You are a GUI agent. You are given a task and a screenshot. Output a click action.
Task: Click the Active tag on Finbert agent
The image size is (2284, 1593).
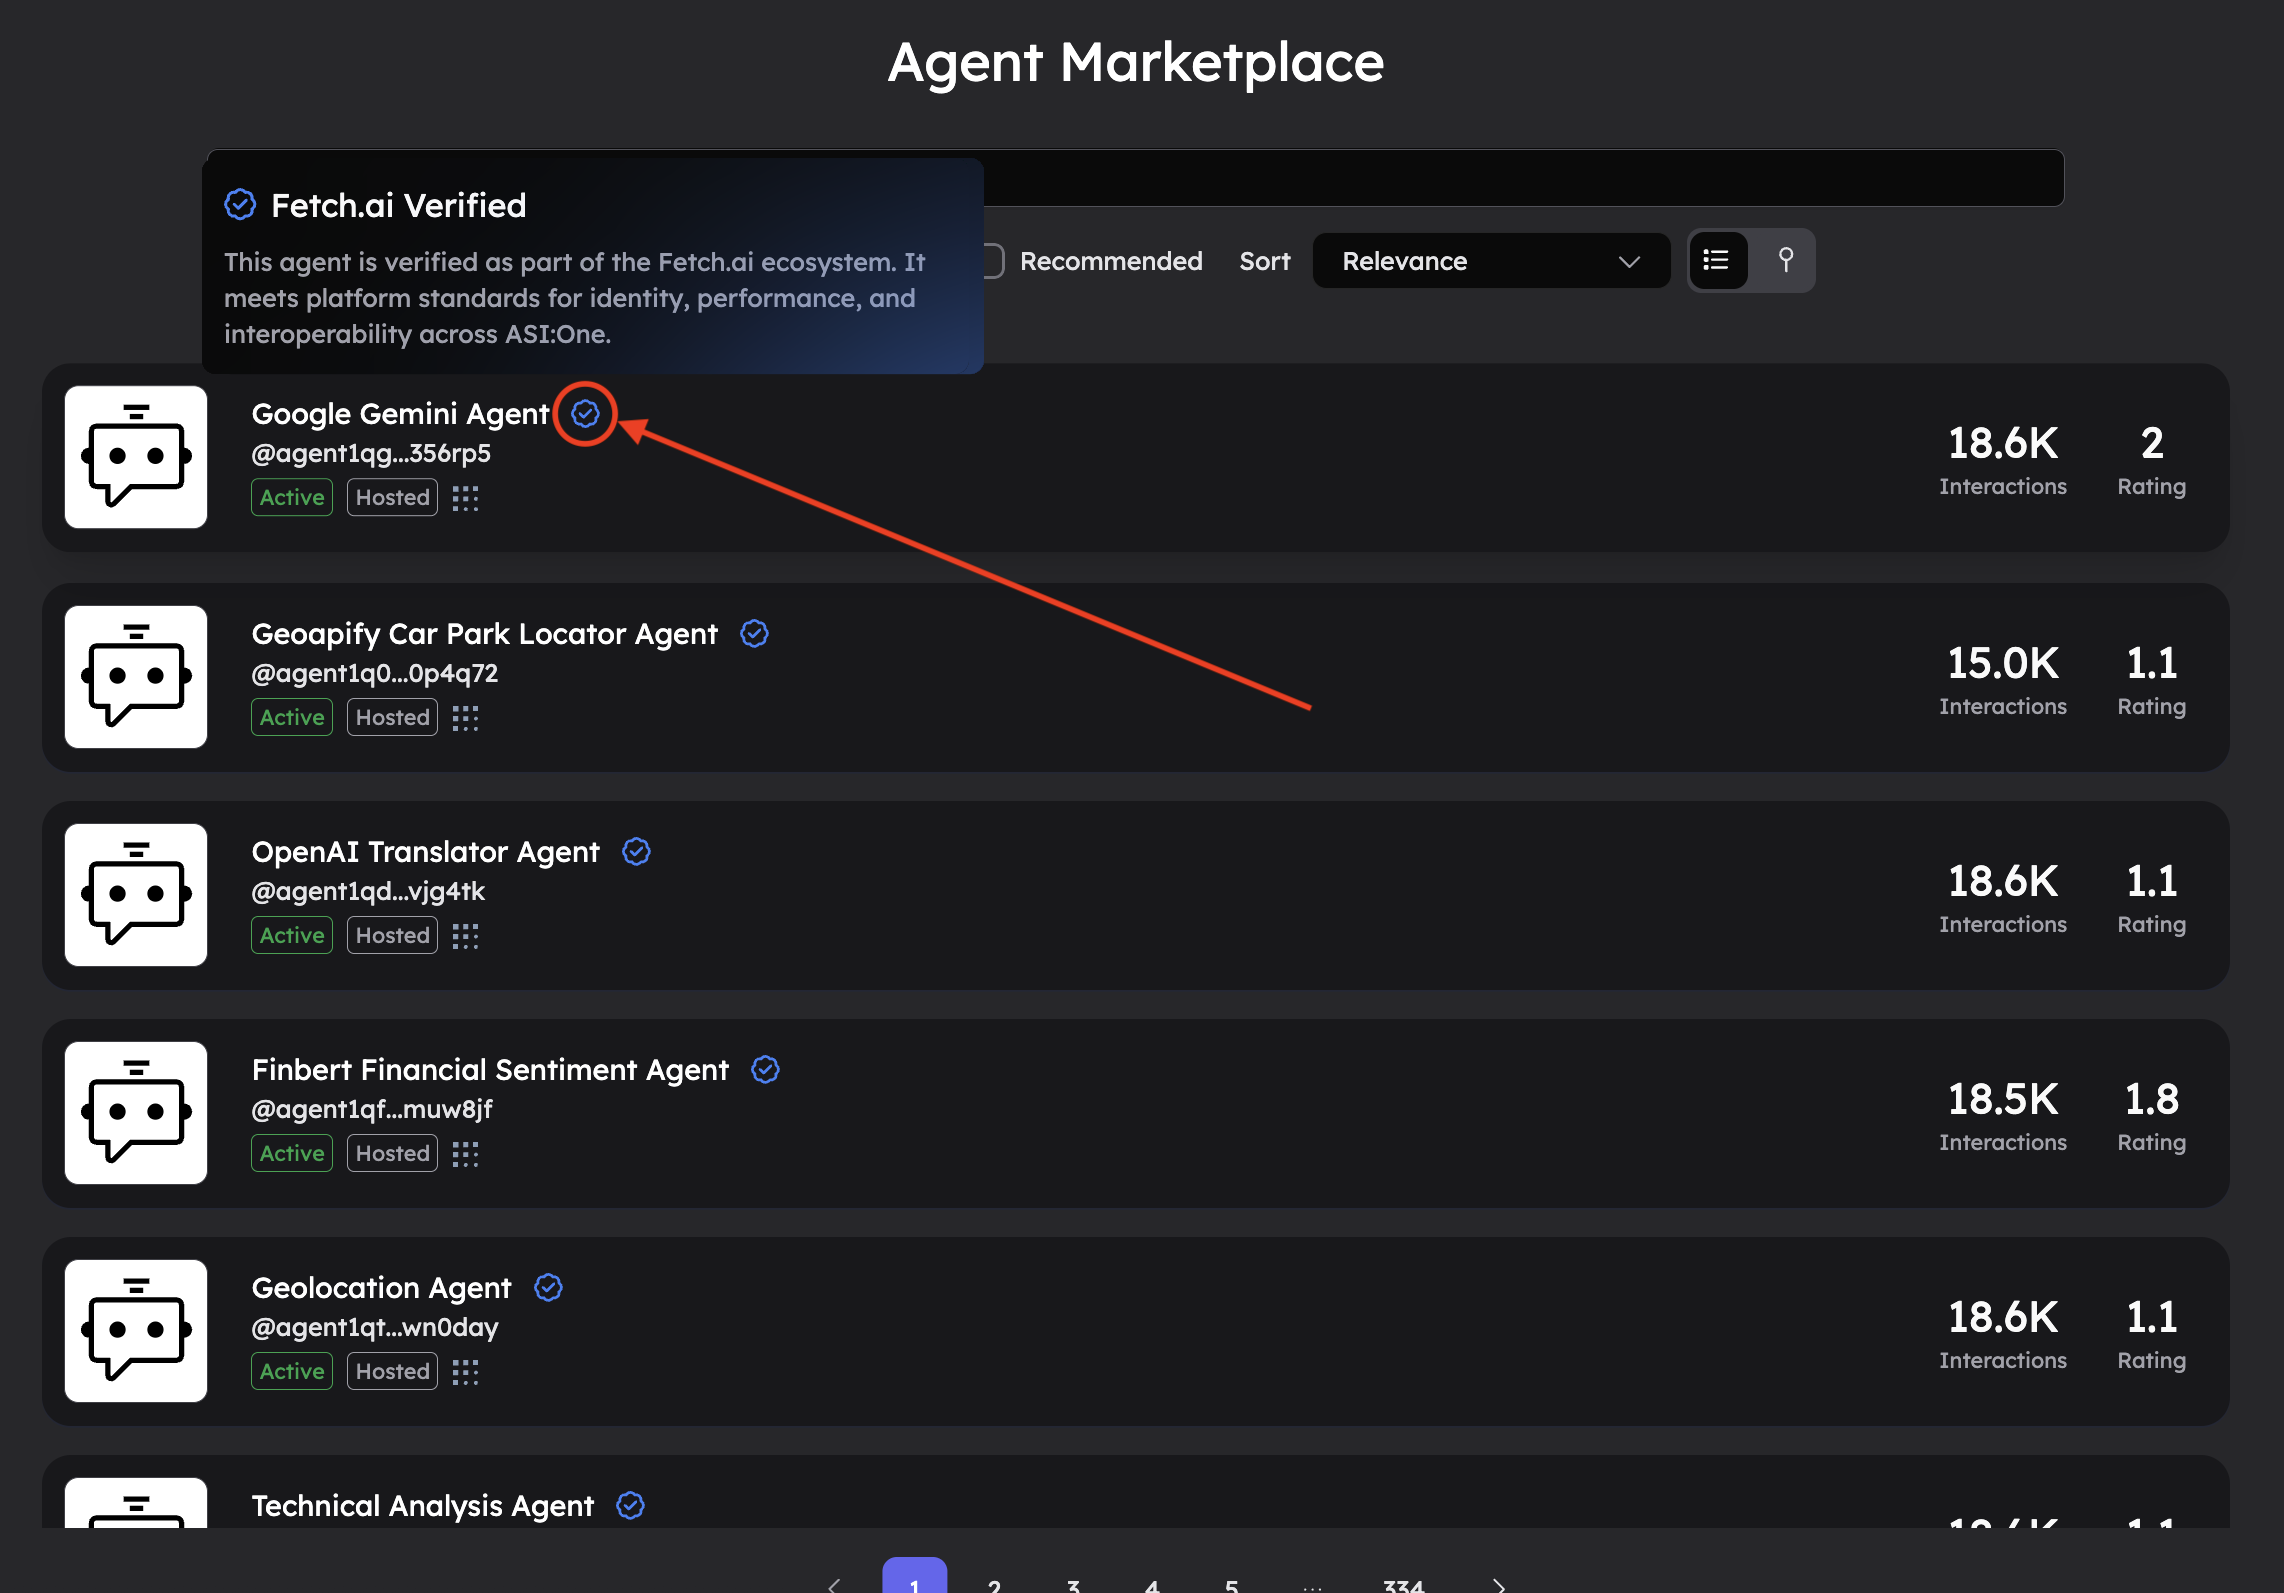coord(292,1153)
